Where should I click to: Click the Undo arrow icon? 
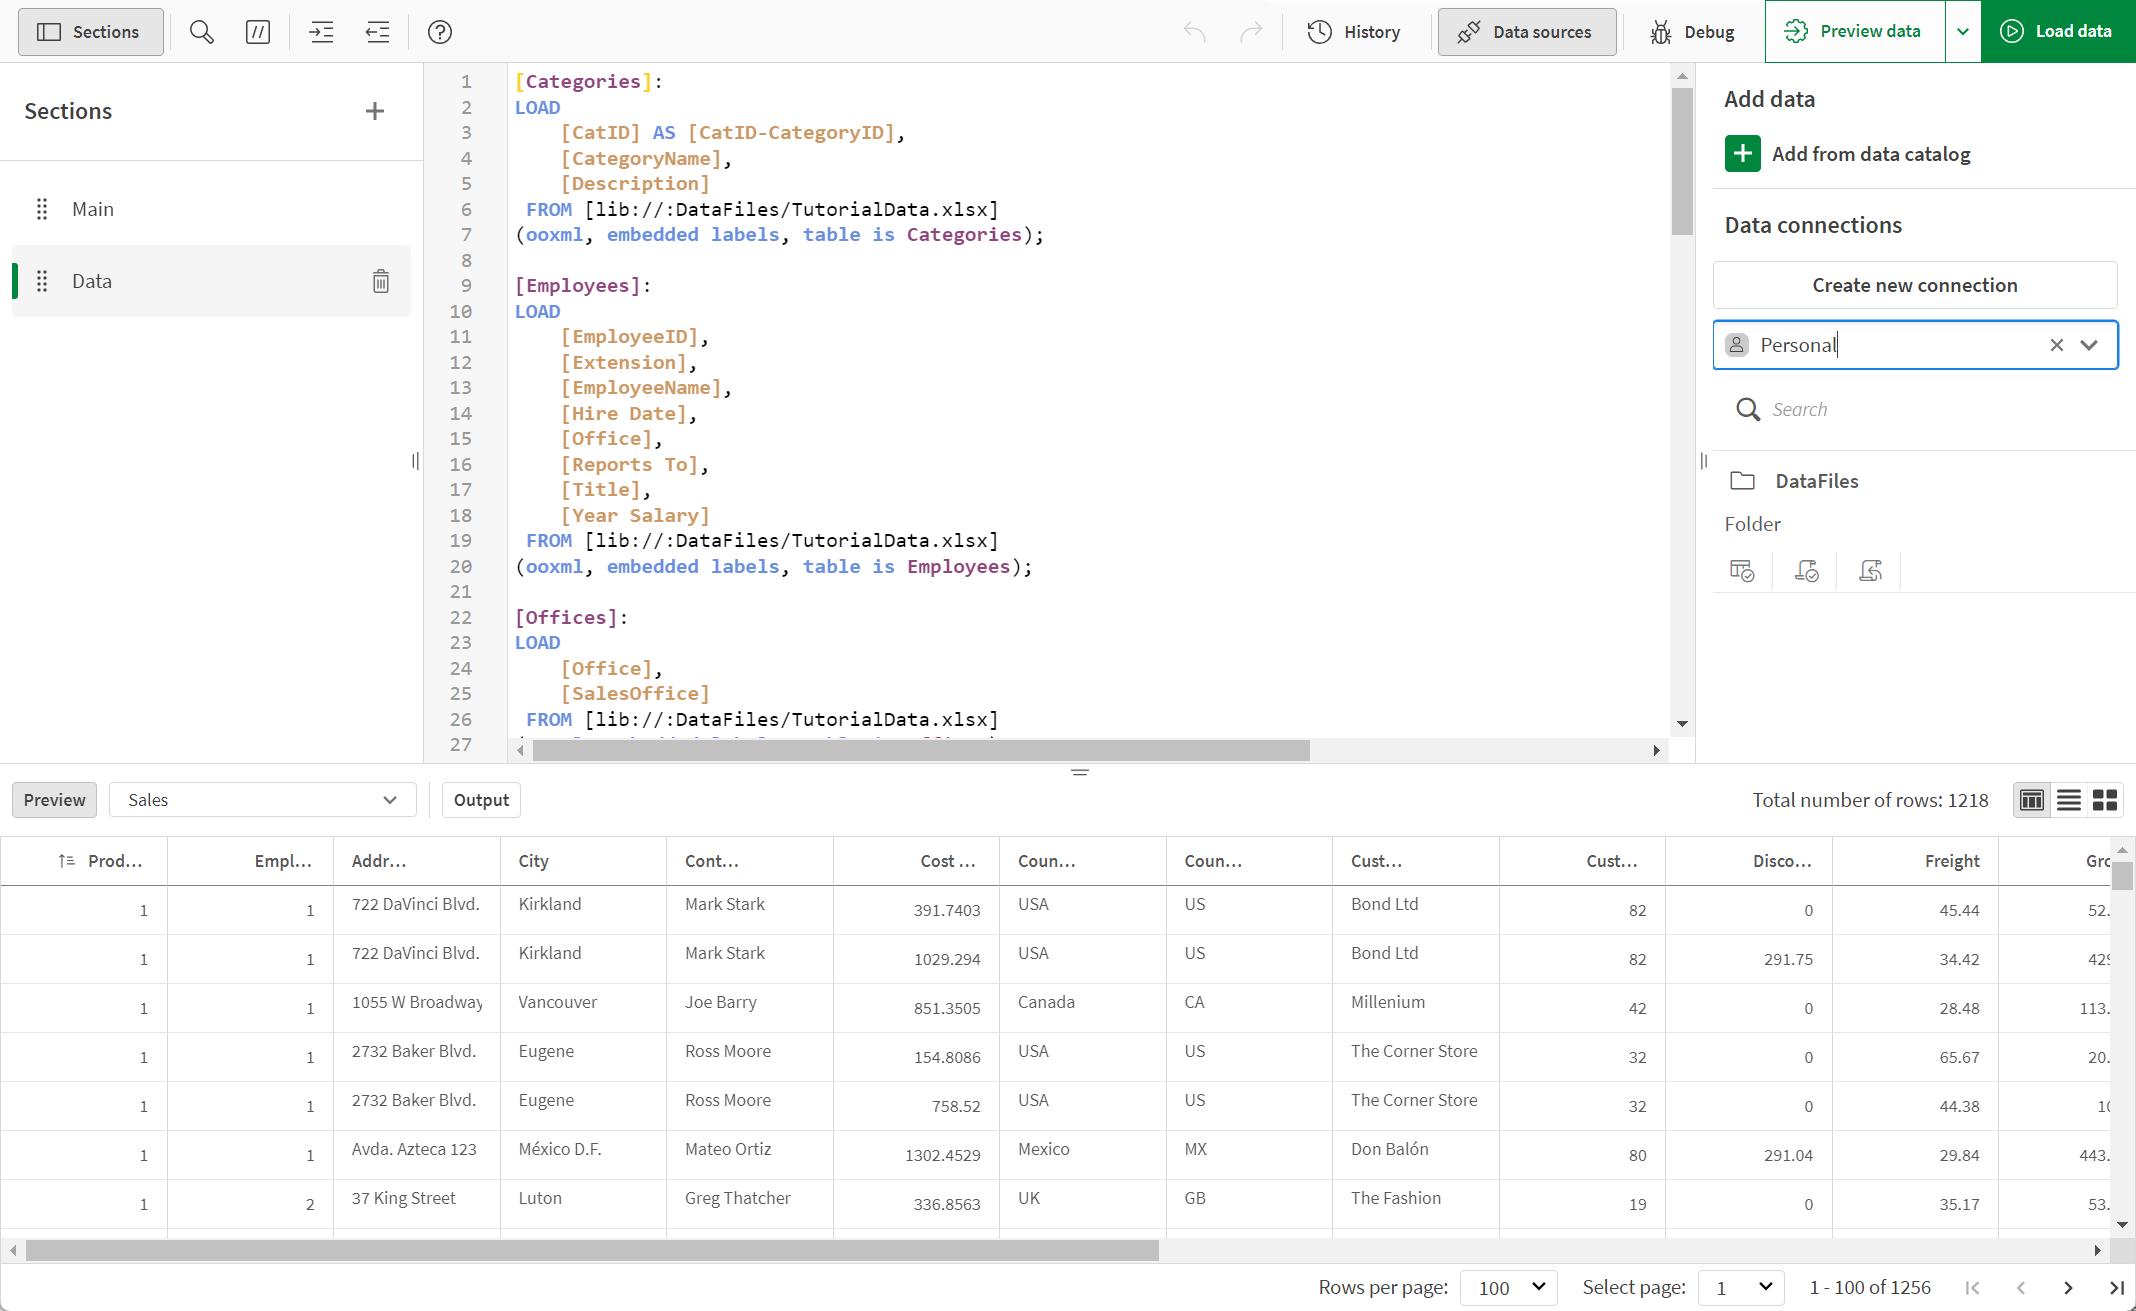tap(1195, 32)
